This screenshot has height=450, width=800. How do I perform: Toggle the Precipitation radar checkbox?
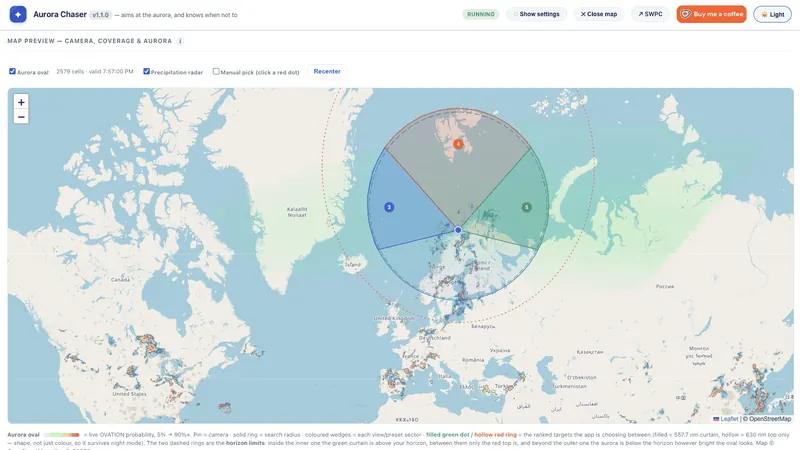point(146,71)
